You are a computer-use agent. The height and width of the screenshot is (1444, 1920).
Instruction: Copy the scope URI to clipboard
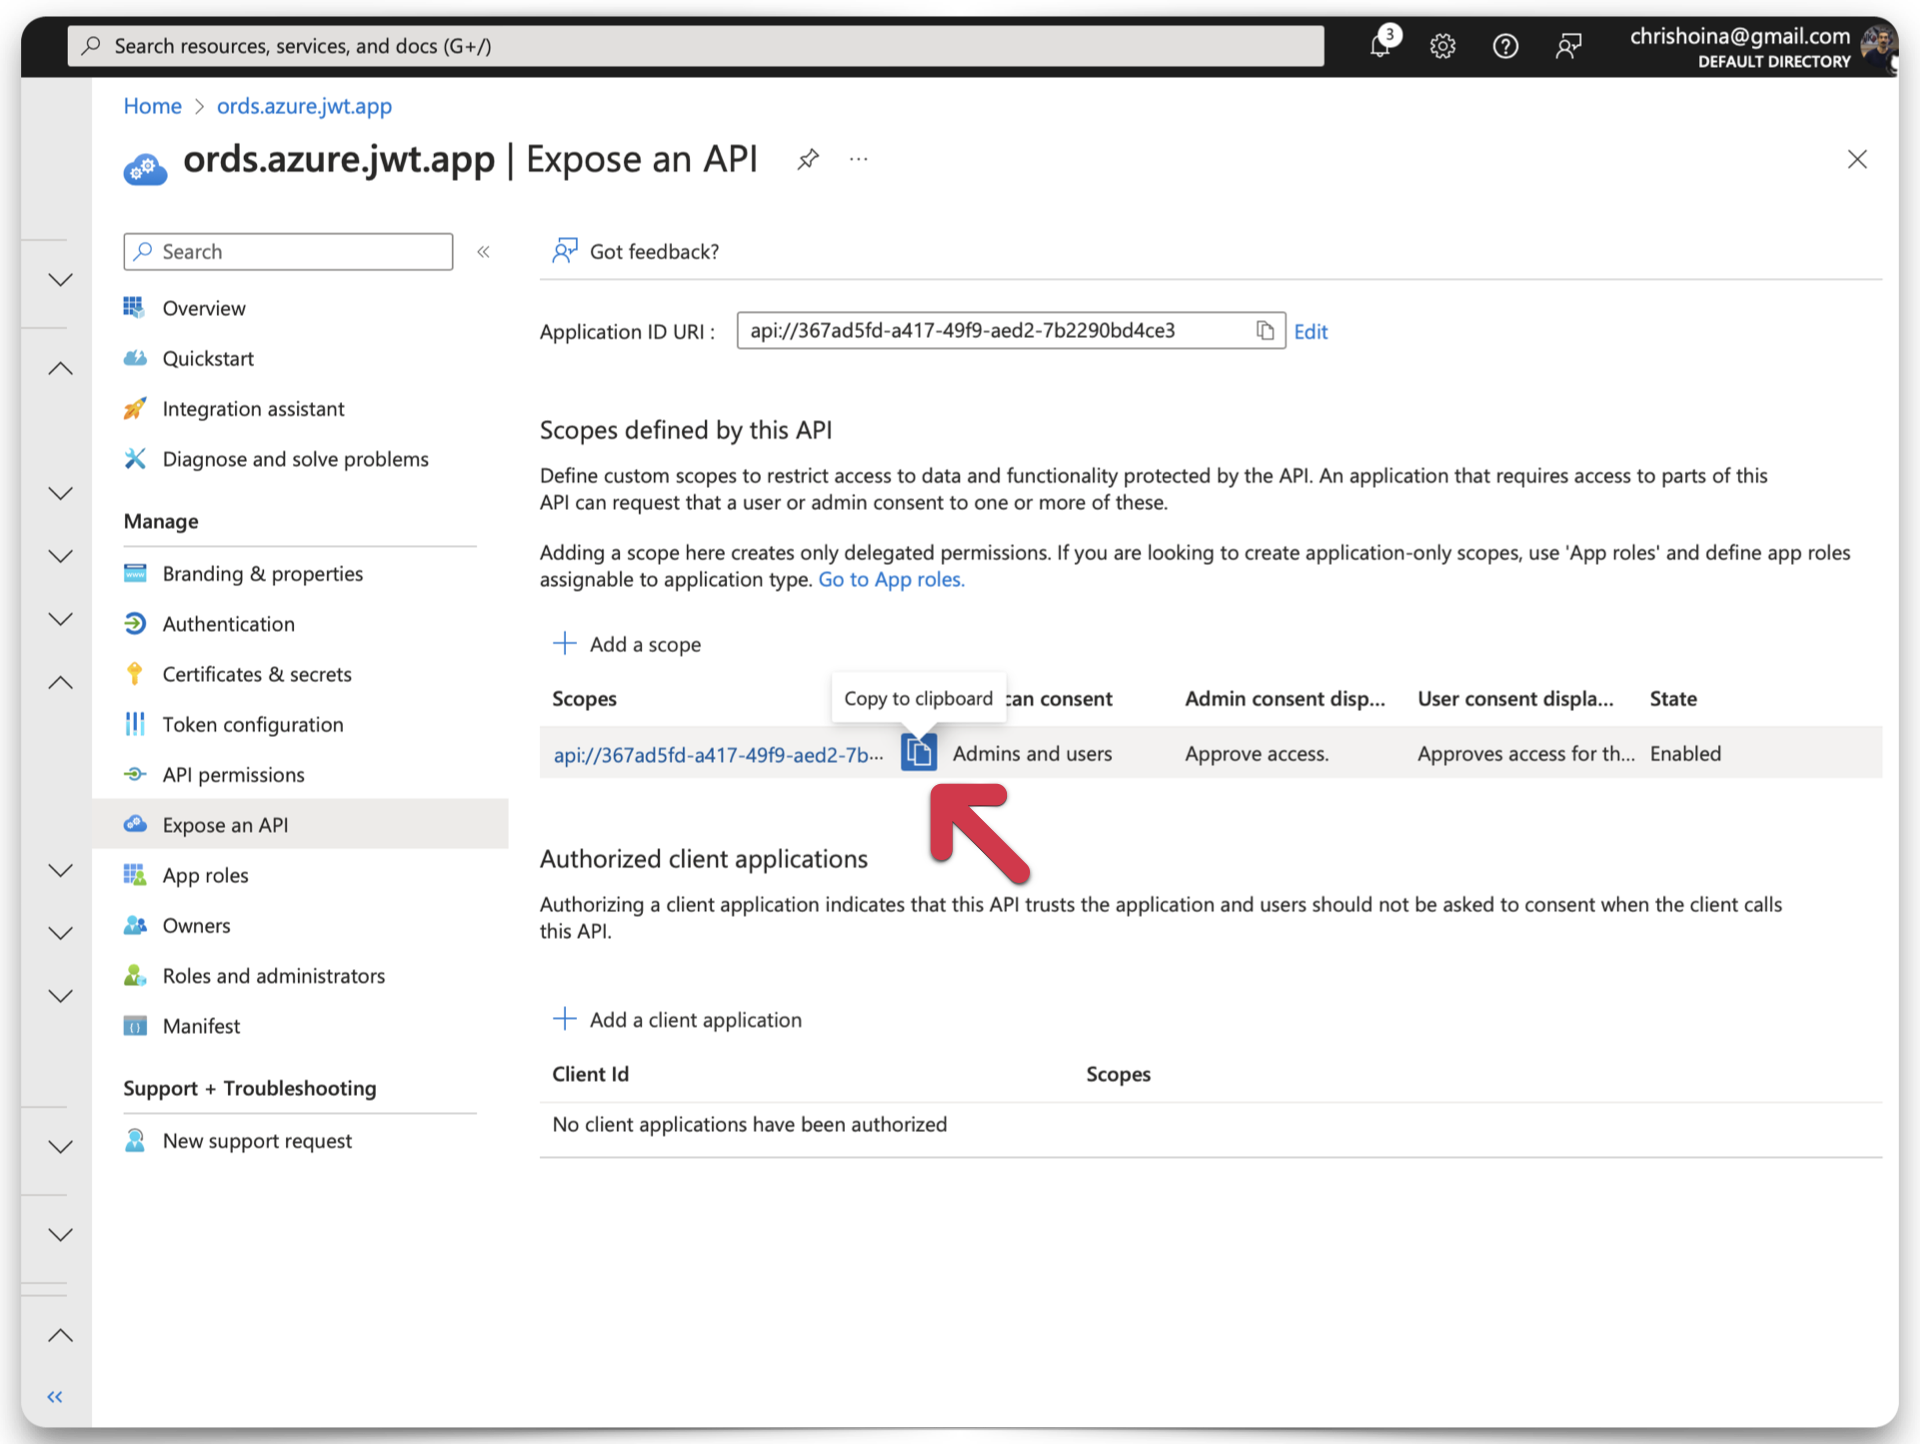tap(919, 753)
